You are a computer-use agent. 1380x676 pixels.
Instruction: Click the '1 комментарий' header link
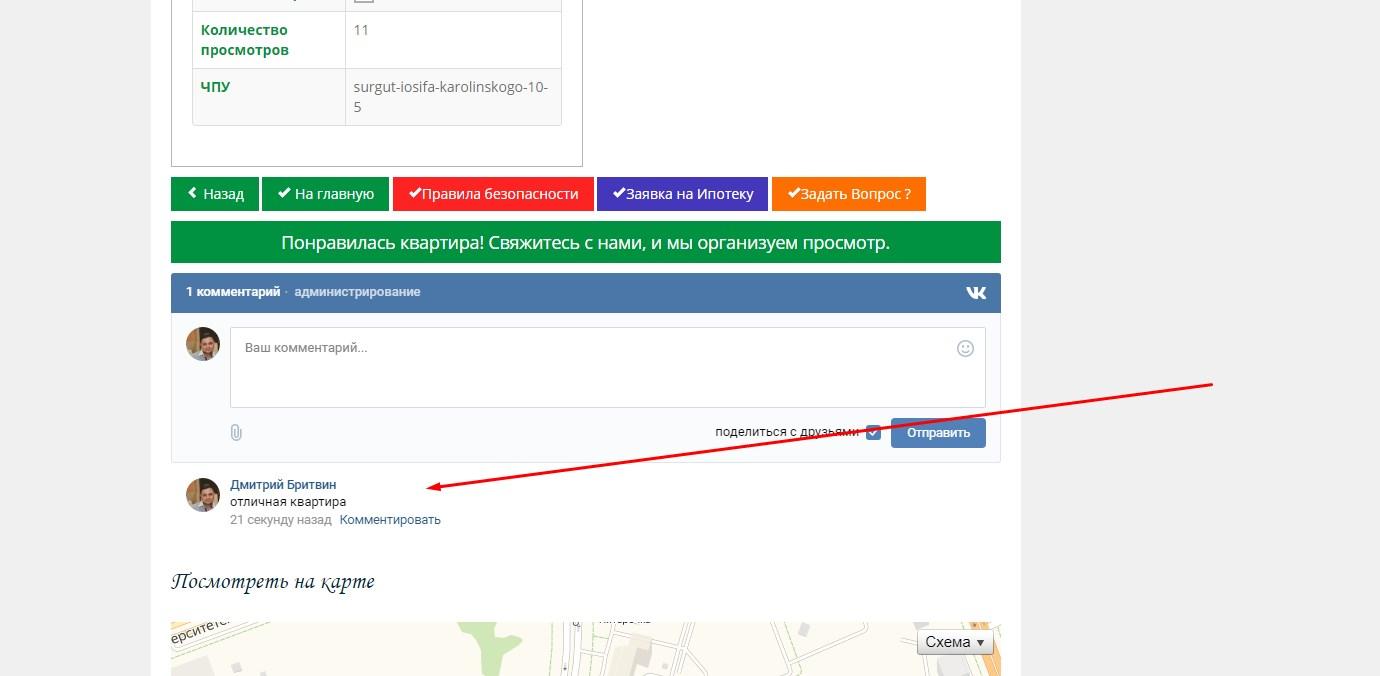point(232,292)
